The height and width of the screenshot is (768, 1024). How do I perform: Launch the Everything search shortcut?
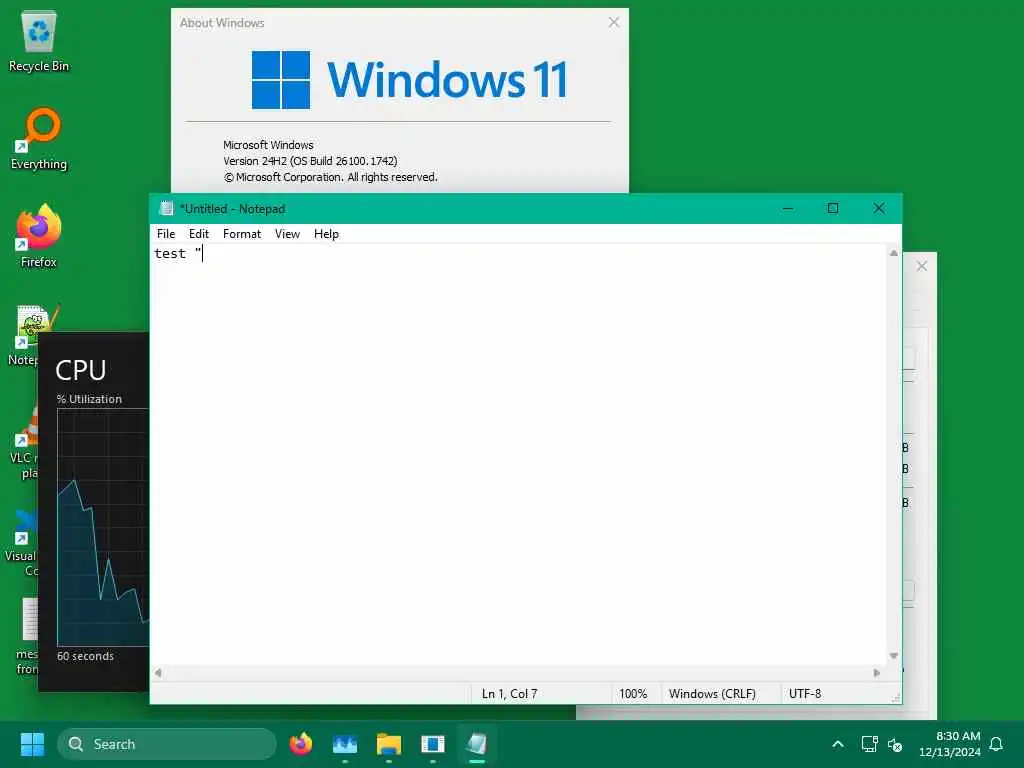[x=39, y=138]
